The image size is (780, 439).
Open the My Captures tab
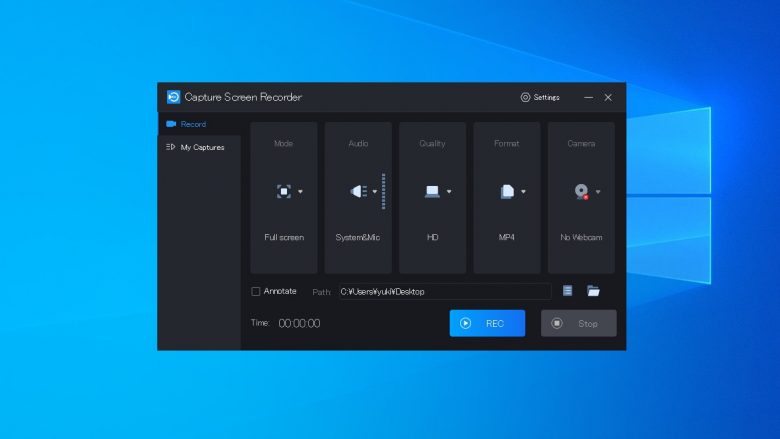199,147
